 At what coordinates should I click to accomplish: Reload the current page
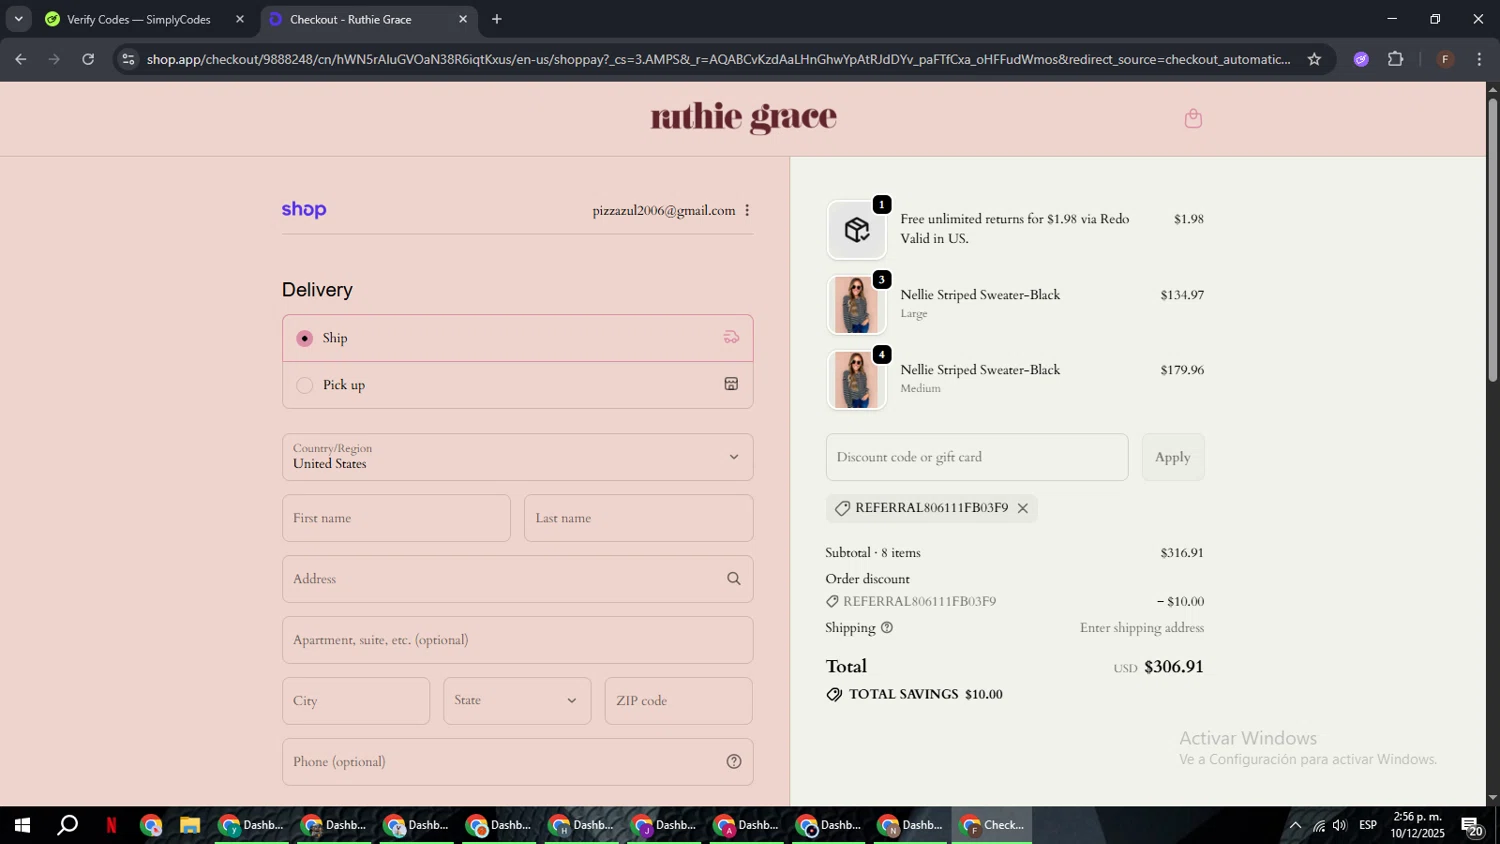click(88, 59)
